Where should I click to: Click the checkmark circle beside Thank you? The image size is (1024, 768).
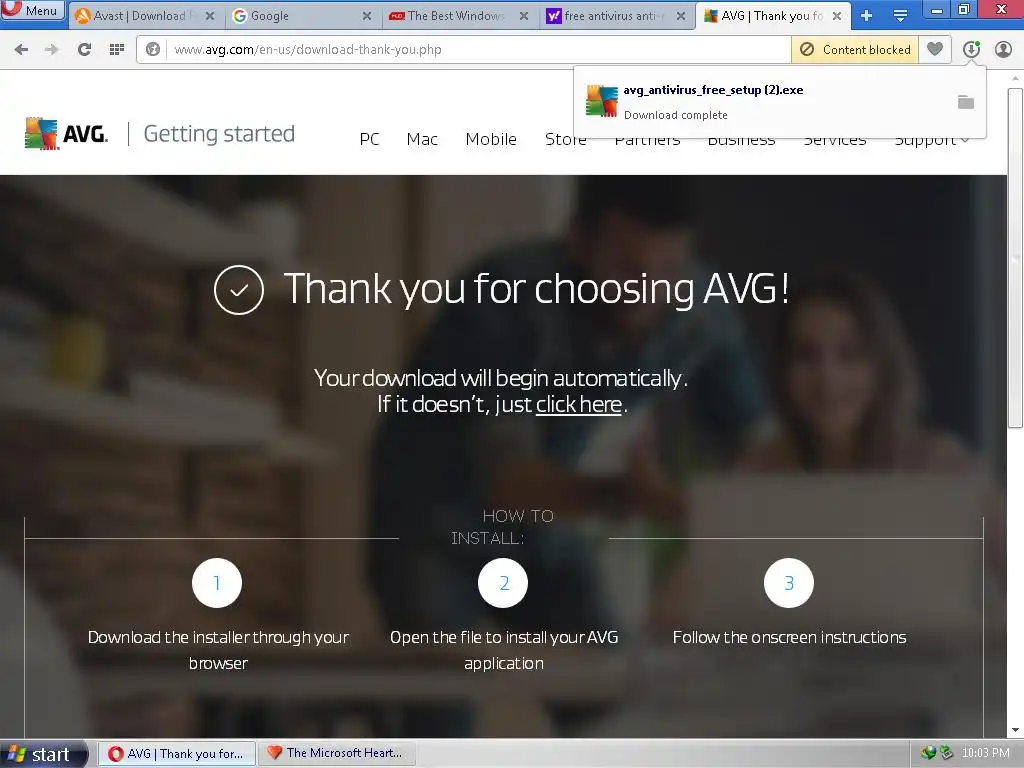pyautogui.click(x=239, y=289)
